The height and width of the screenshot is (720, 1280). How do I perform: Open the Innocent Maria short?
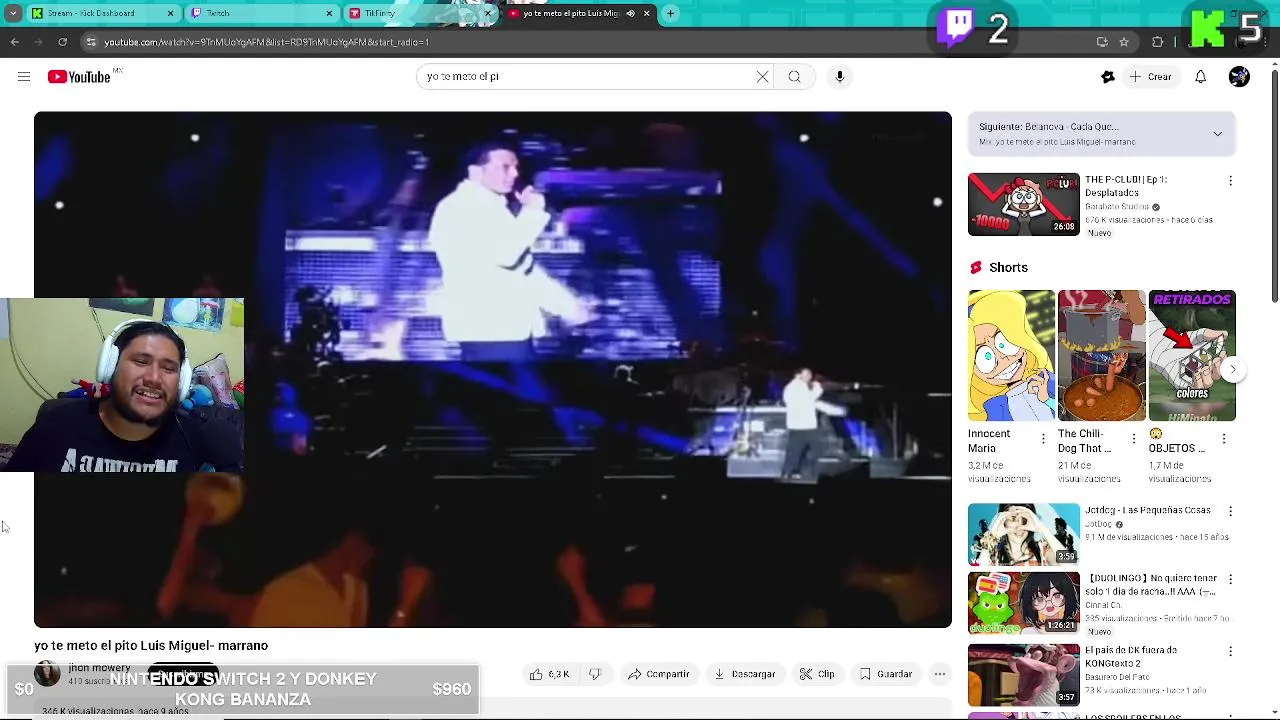[1010, 355]
